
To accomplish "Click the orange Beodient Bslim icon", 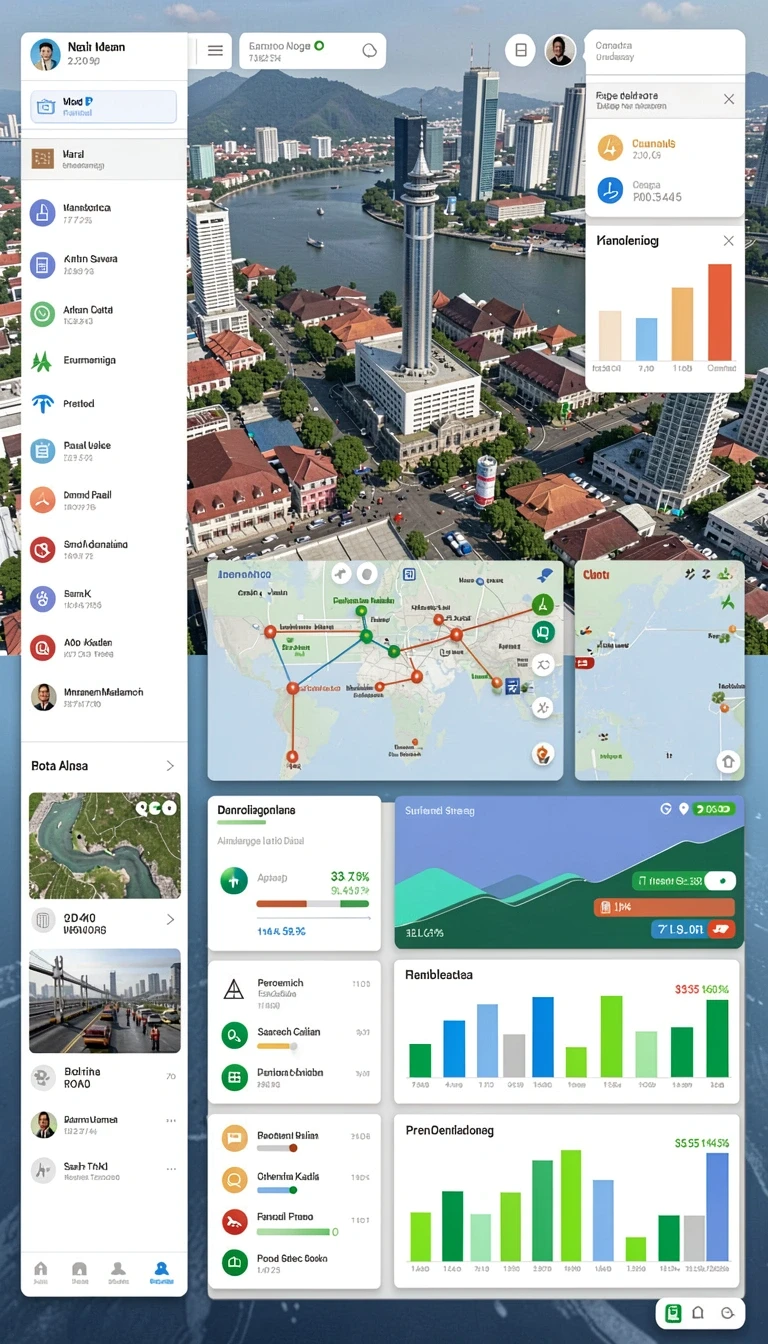I will (233, 1137).
